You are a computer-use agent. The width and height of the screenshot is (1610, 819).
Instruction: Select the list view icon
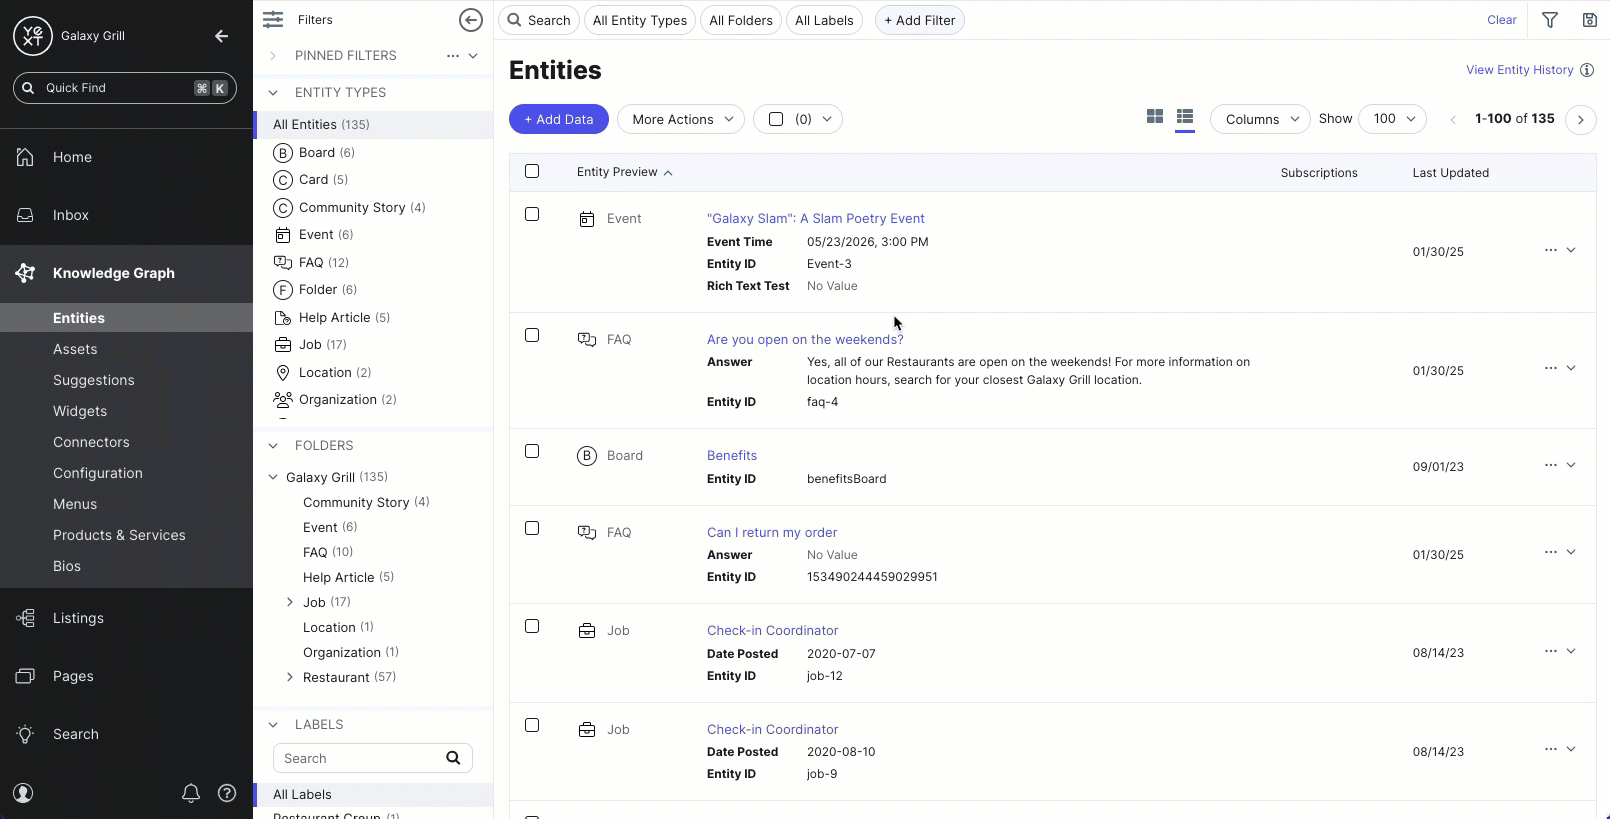point(1185,117)
